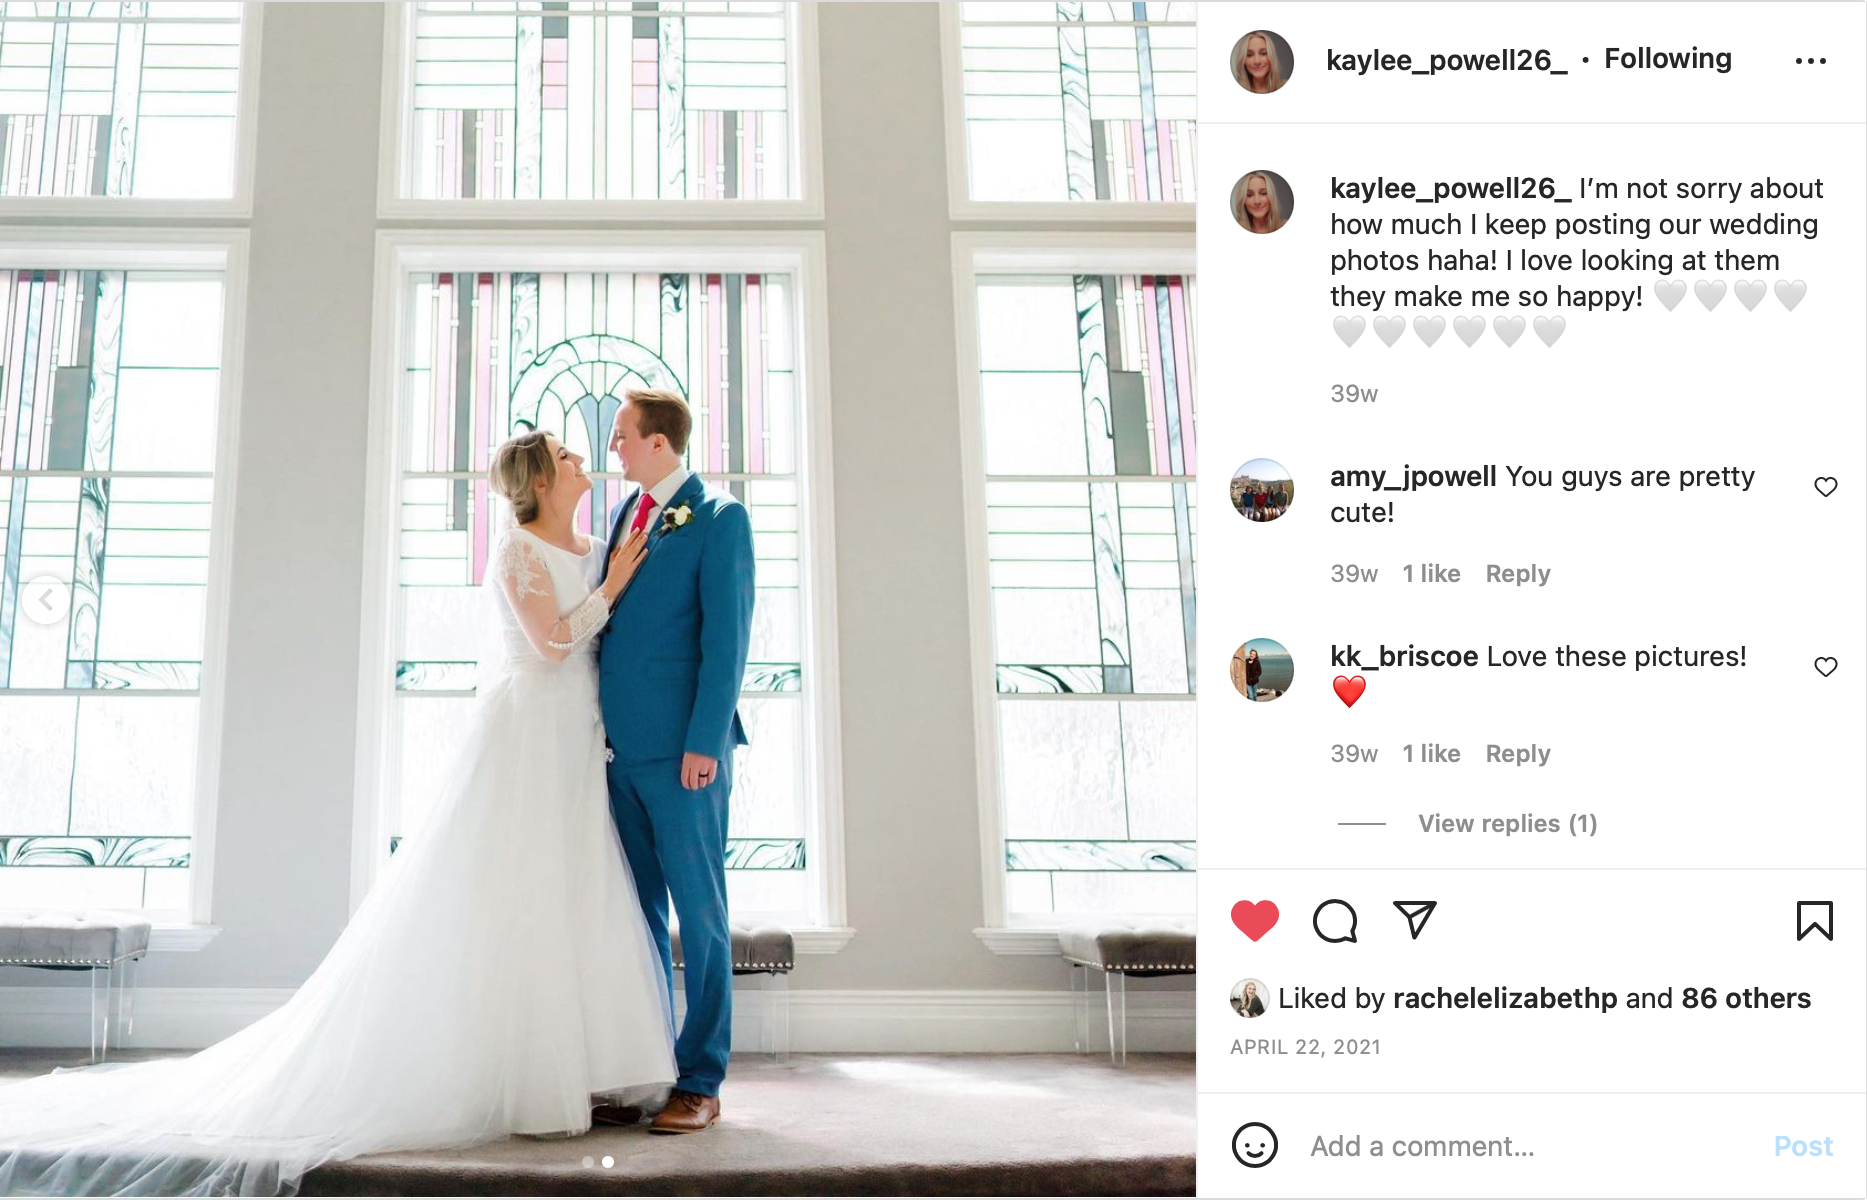Open kk_briscoe's profile avatar
The width and height of the screenshot is (1867, 1200).
[x=1261, y=670]
